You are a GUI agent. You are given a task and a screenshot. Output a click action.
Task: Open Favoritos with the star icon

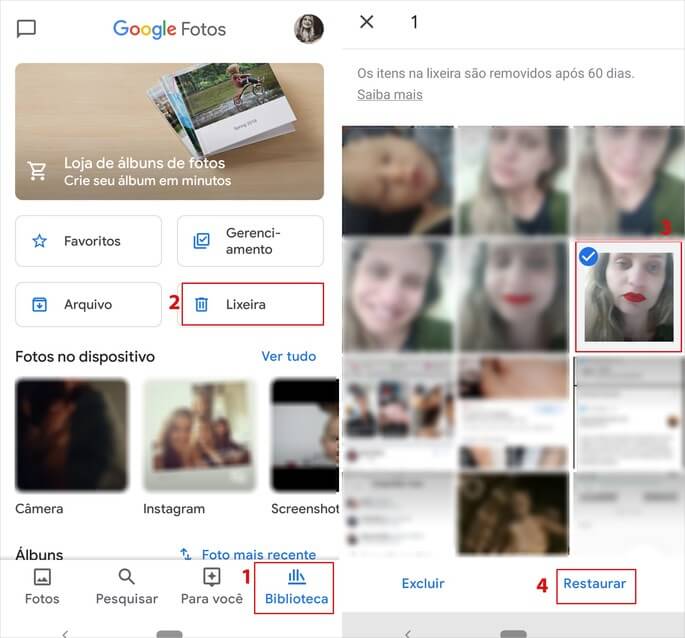88,241
